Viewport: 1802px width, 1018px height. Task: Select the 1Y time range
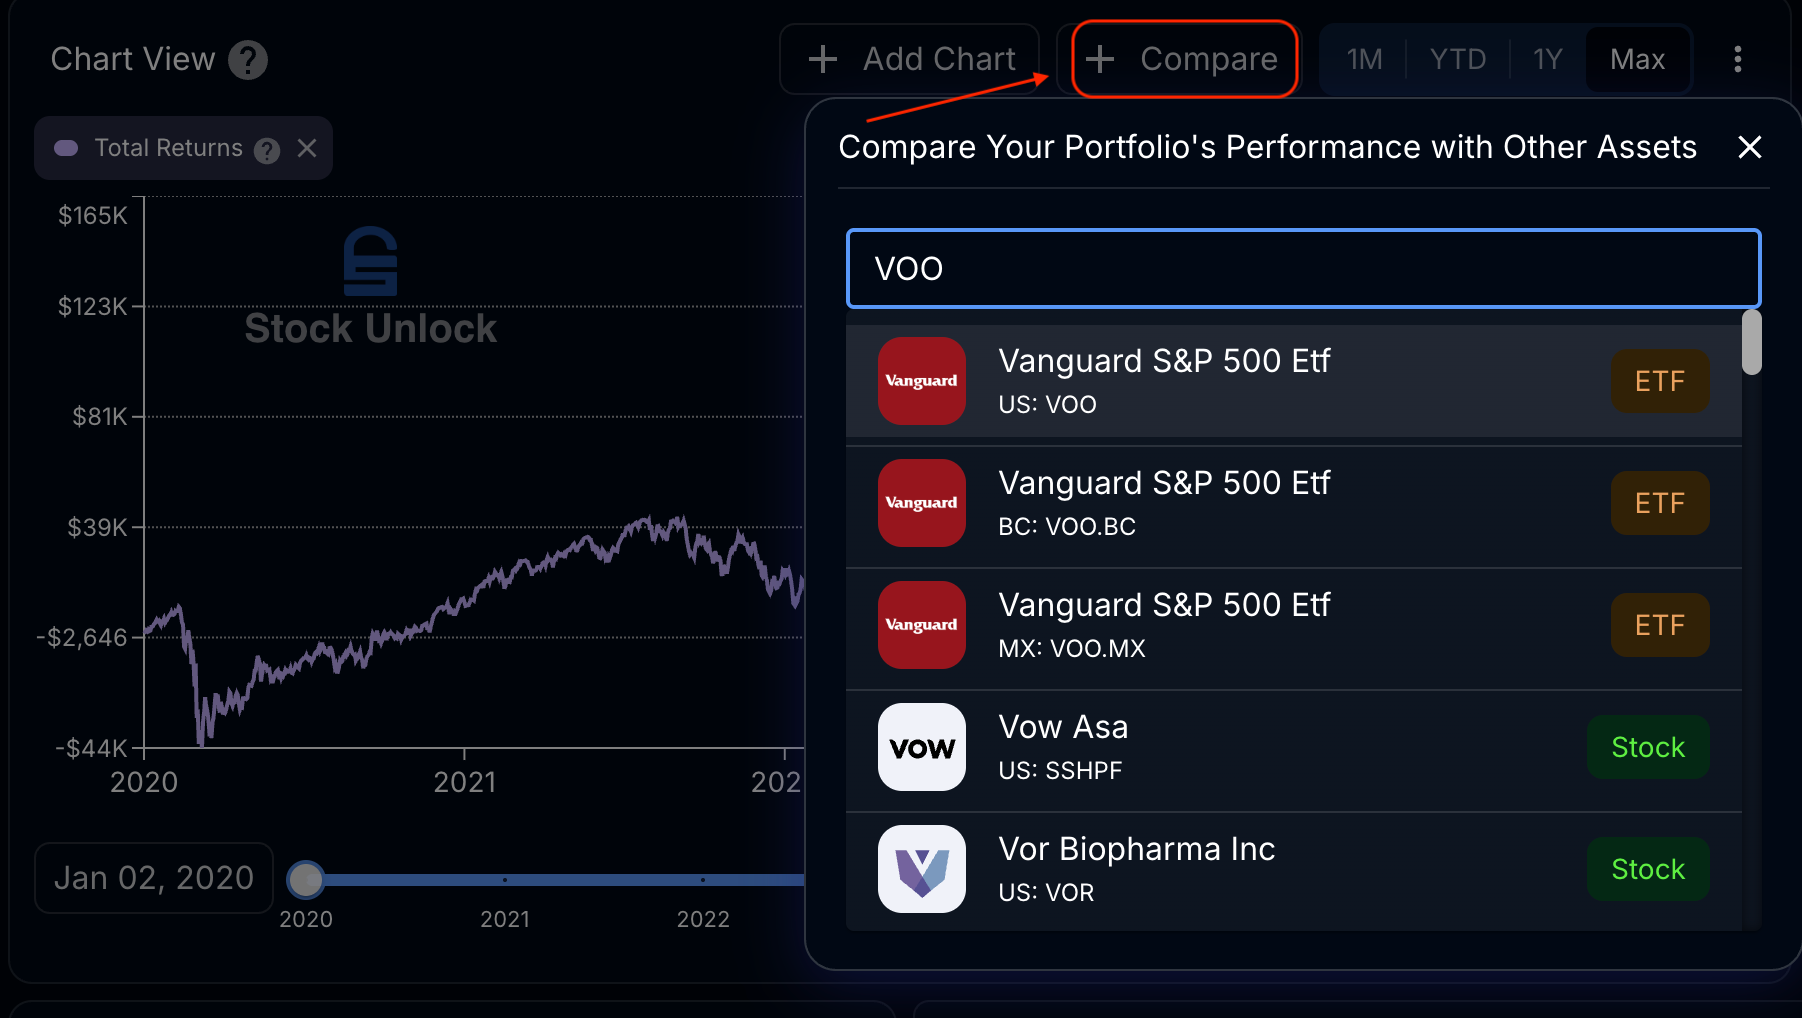tap(1547, 59)
